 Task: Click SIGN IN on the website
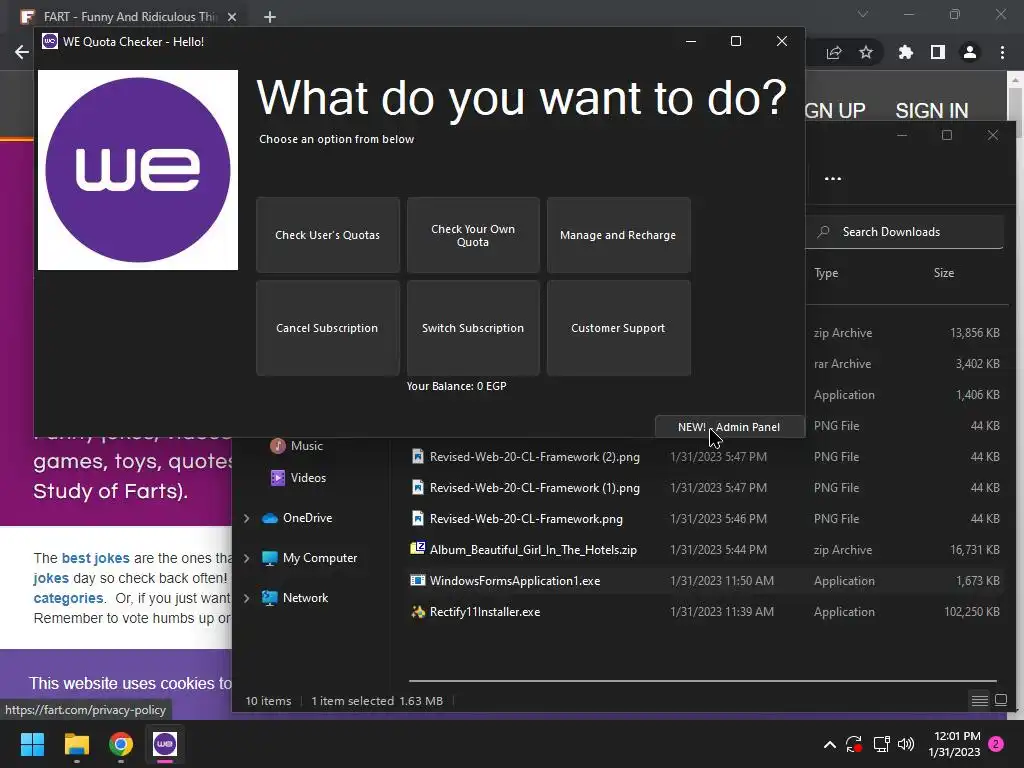[x=931, y=111]
